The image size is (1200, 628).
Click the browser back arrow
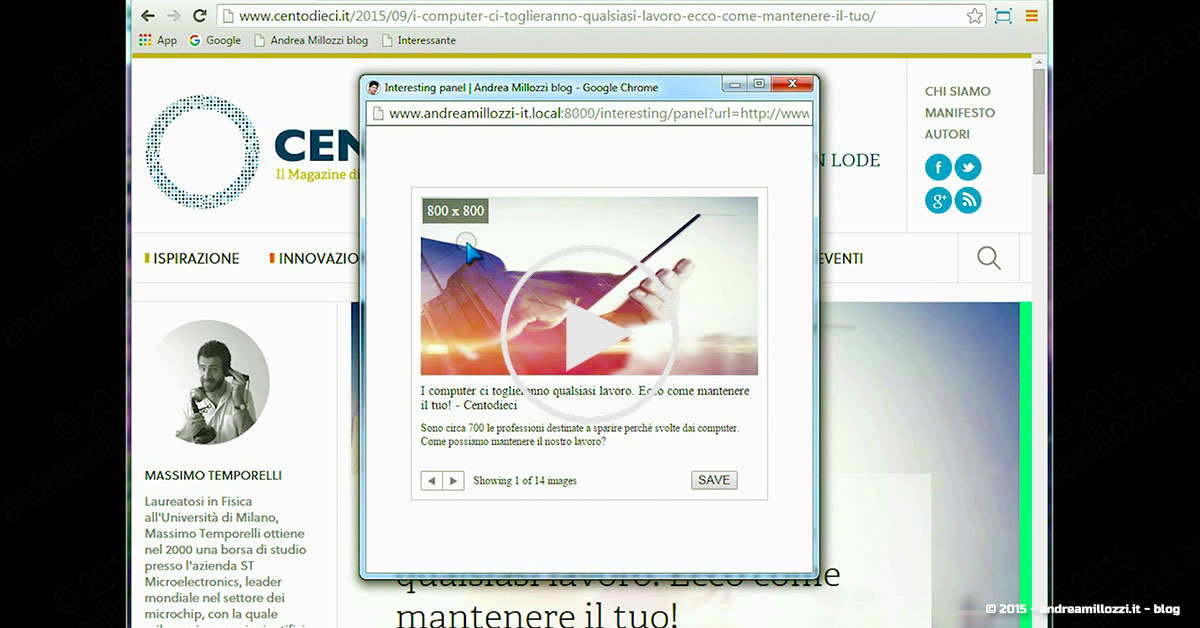[x=148, y=16]
